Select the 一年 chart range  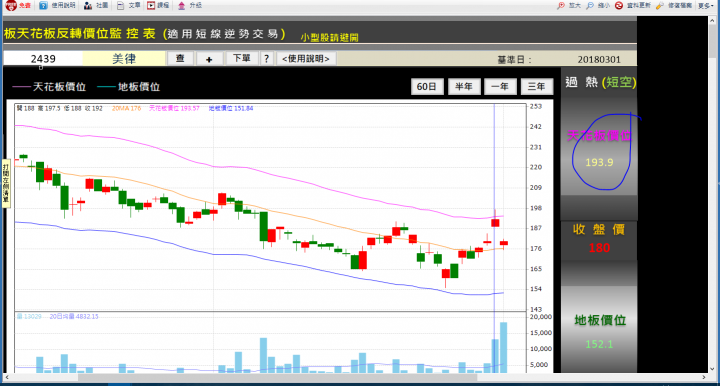pos(500,86)
